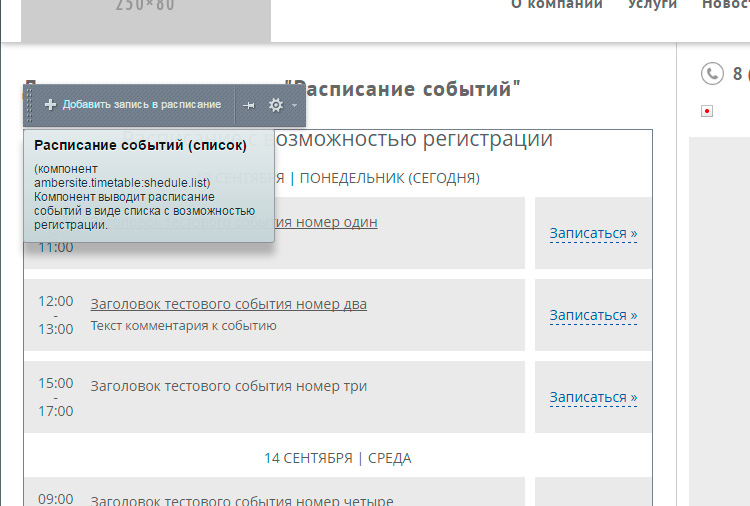750x506 pixels.
Task: Open the "Услуги" menu item
Action: 652,5
